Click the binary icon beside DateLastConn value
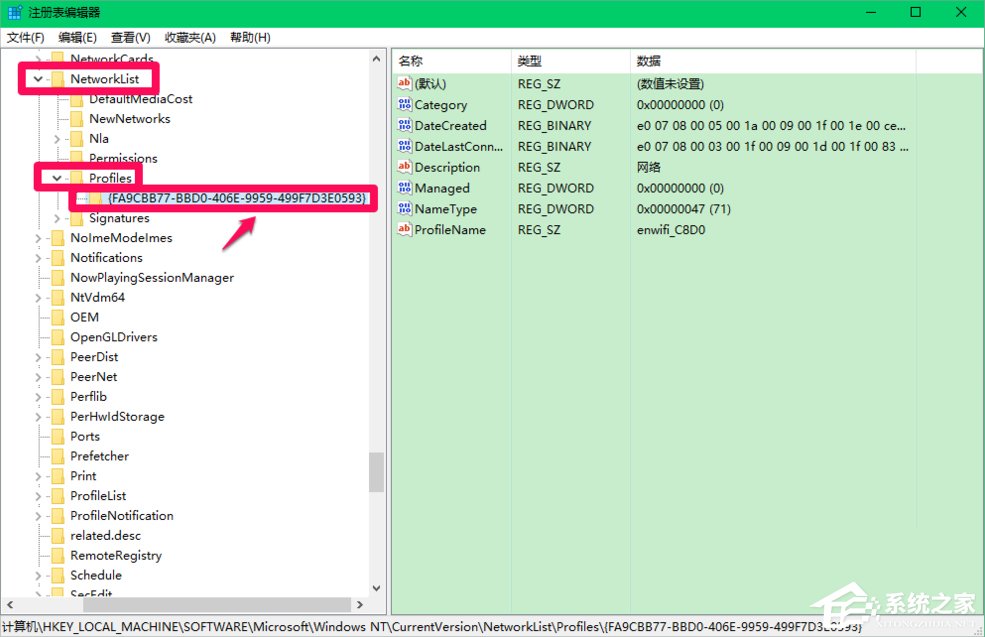The image size is (985, 637). (403, 146)
